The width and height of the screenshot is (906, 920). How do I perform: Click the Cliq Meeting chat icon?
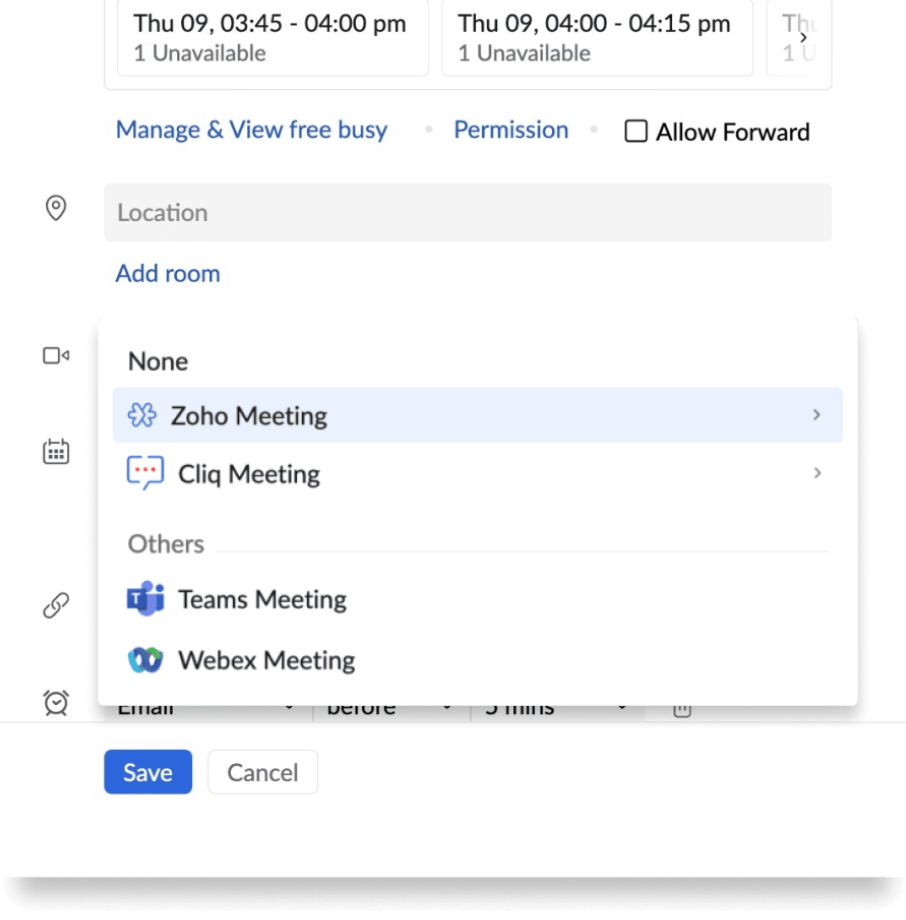point(145,473)
